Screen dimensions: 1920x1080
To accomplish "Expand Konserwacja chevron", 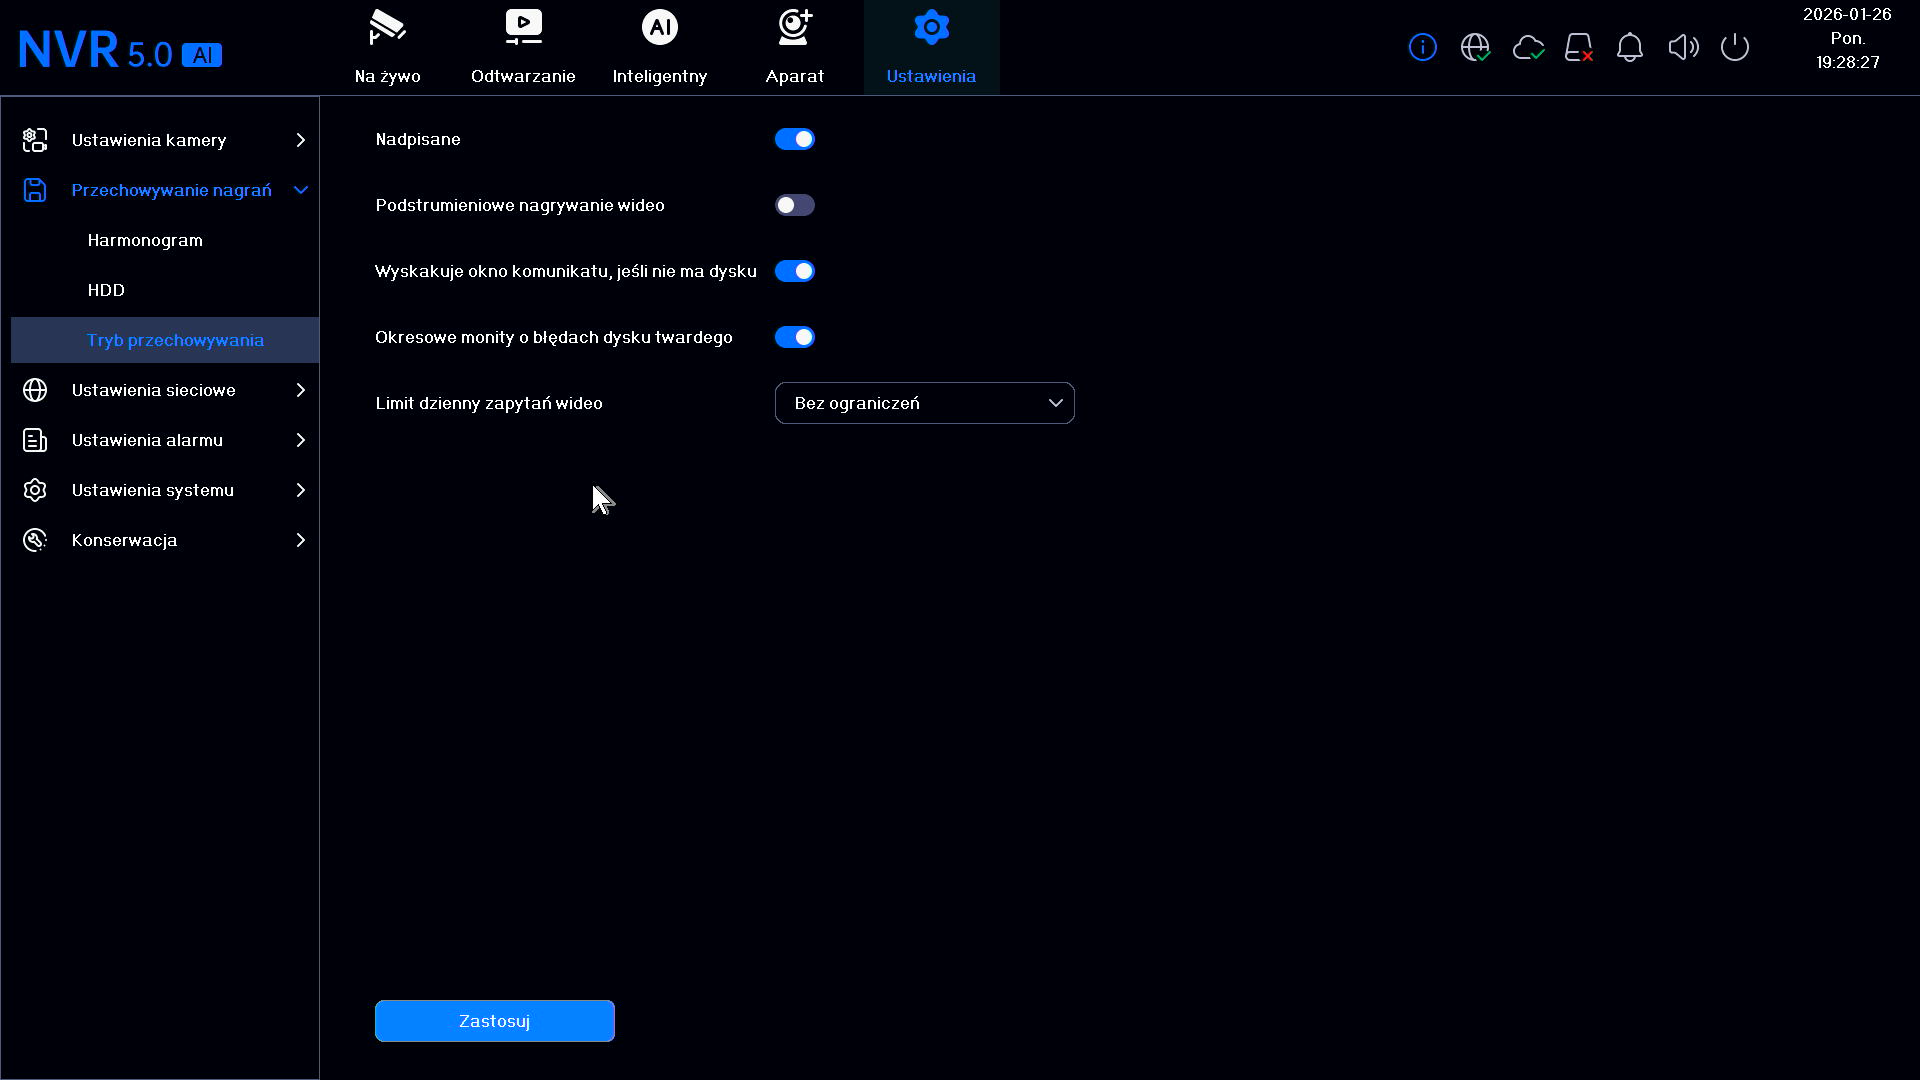I will 300,540.
